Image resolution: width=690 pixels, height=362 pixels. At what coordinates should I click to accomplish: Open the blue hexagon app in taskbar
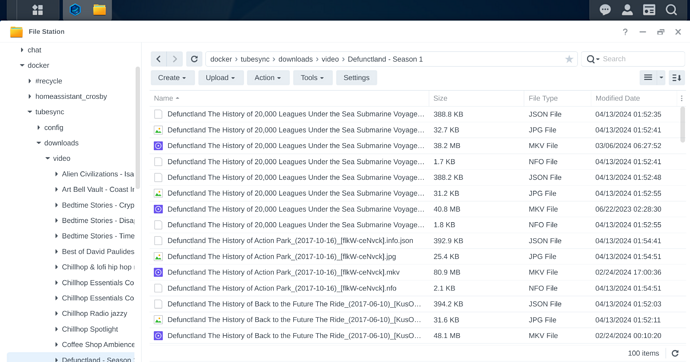click(x=75, y=10)
